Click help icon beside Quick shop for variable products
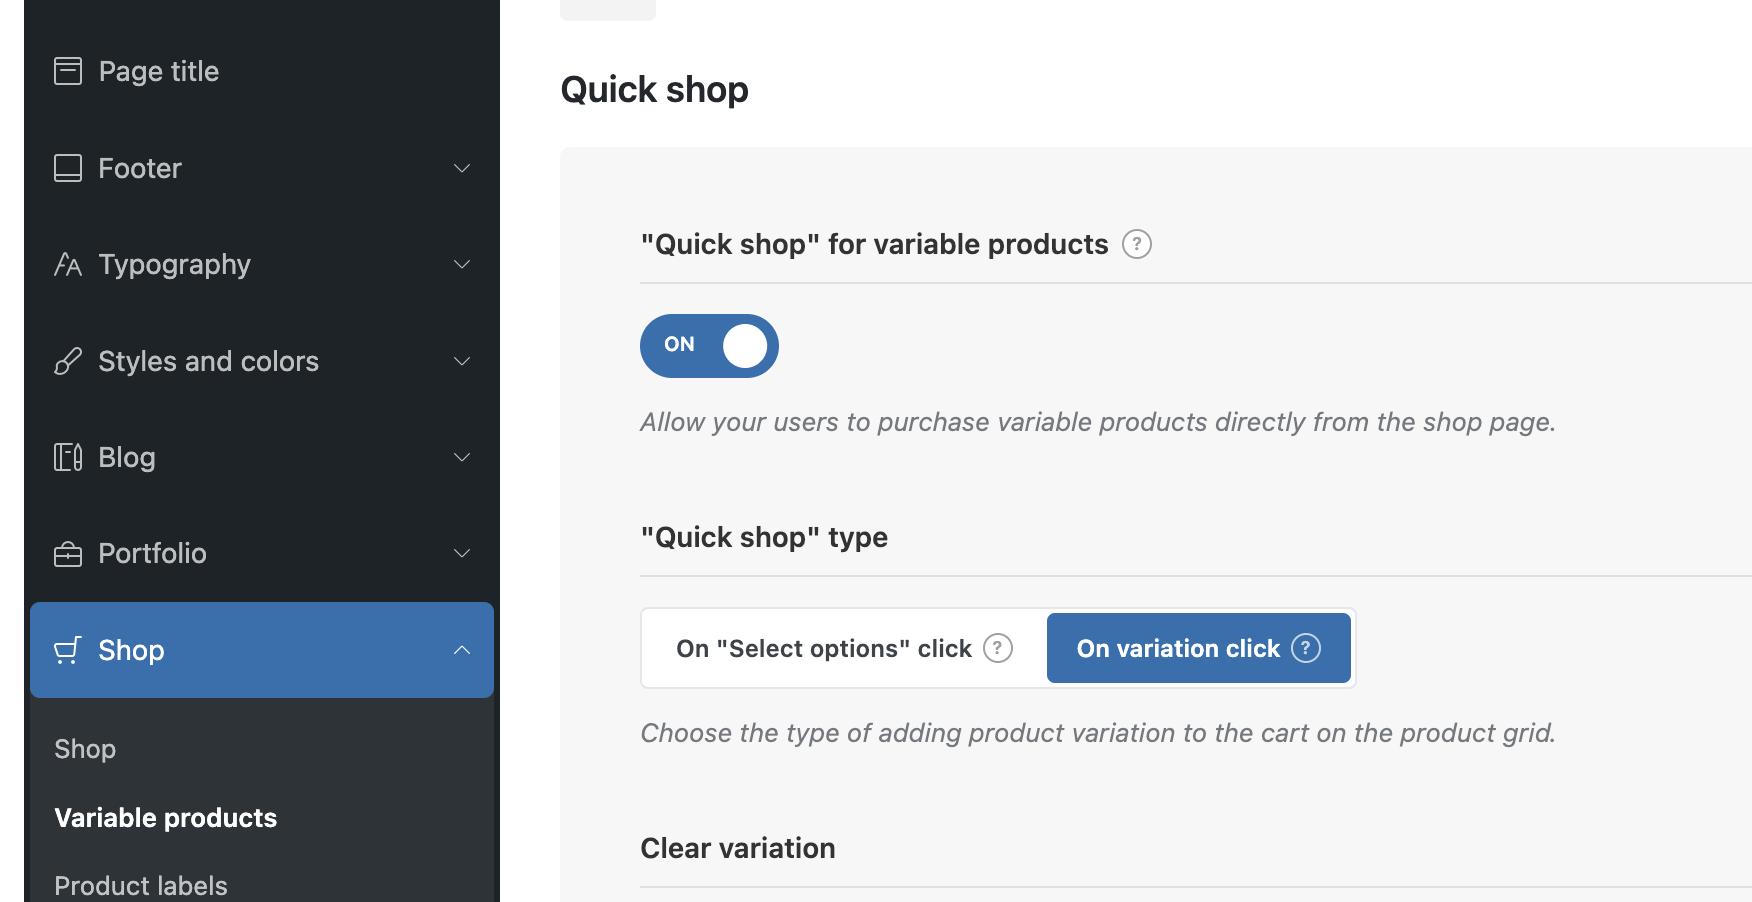This screenshot has height=902, width=1752. click(x=1136, y=244)
